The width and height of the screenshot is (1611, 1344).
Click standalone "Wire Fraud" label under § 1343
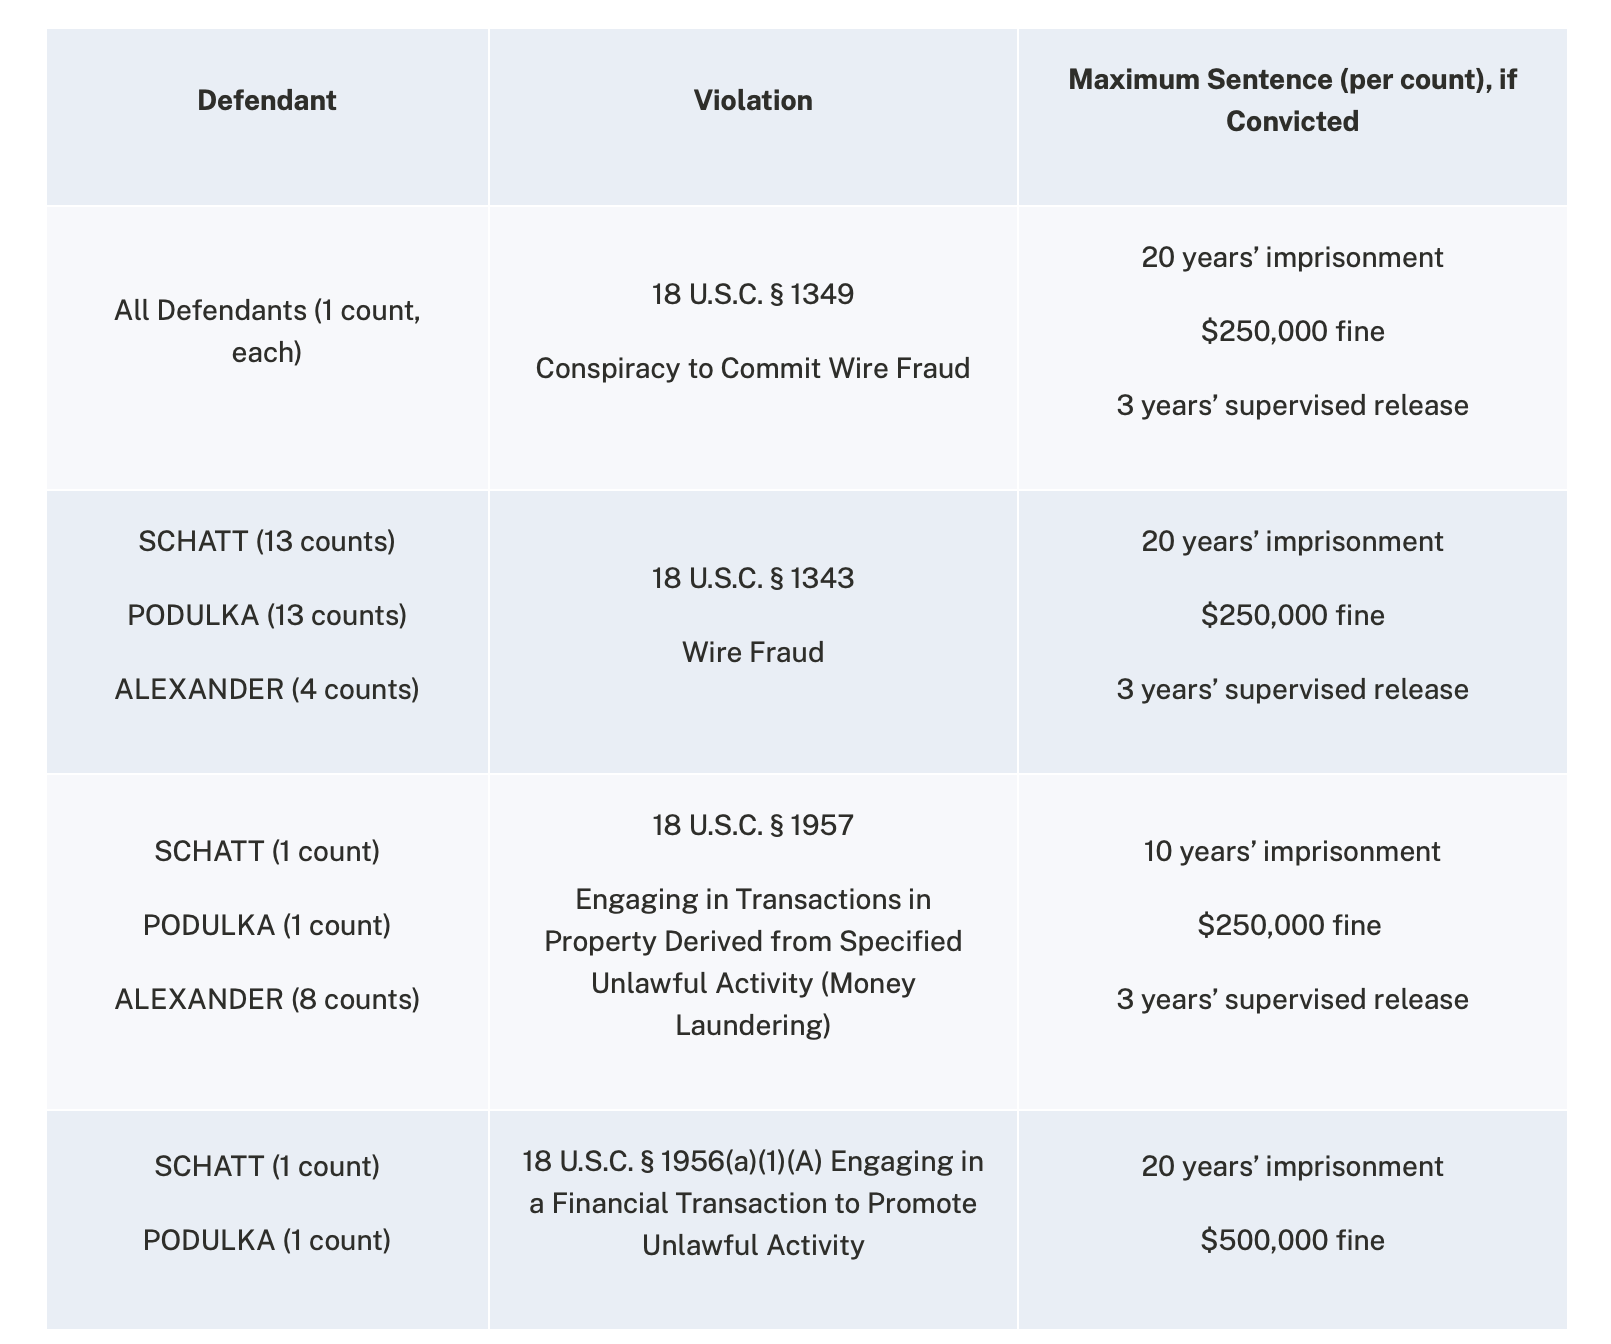753,653
